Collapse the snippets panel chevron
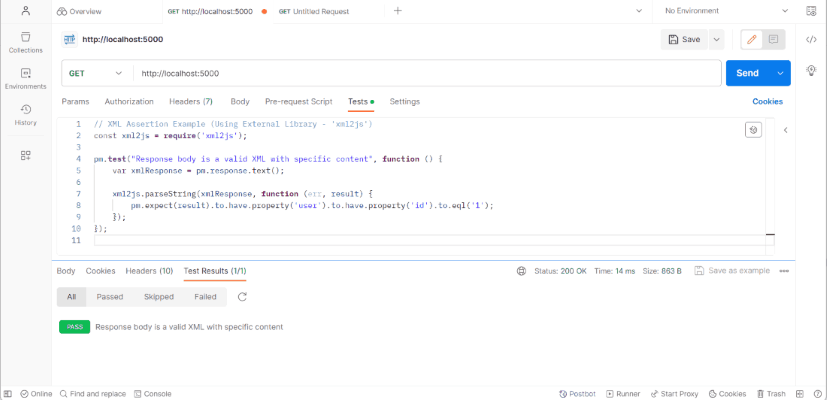Image resolution: width=827 pixels, height=400 pixels. click(785, 130)
